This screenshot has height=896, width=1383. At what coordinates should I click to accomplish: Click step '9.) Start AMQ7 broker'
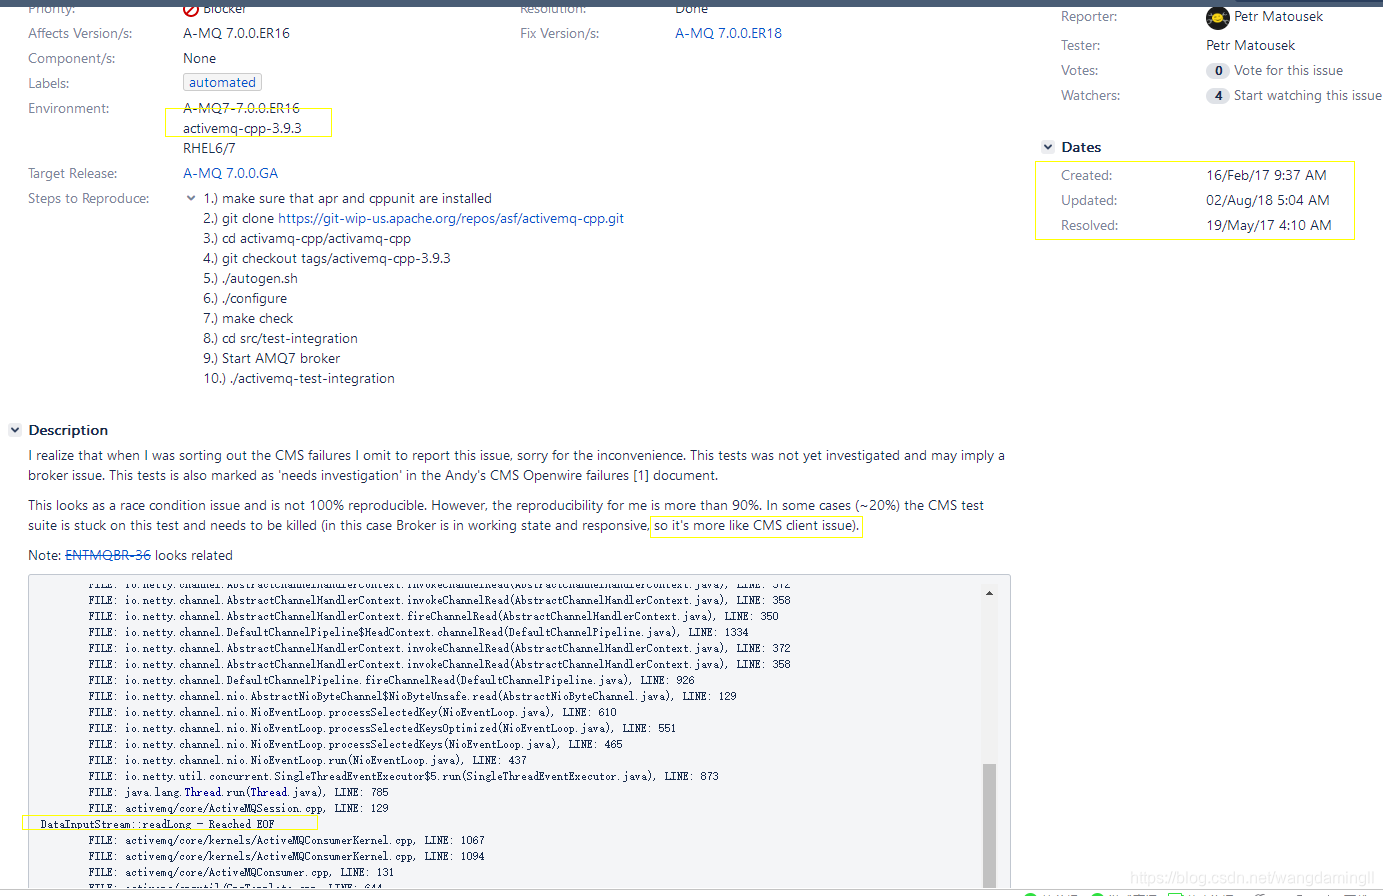tap(271, 358)
